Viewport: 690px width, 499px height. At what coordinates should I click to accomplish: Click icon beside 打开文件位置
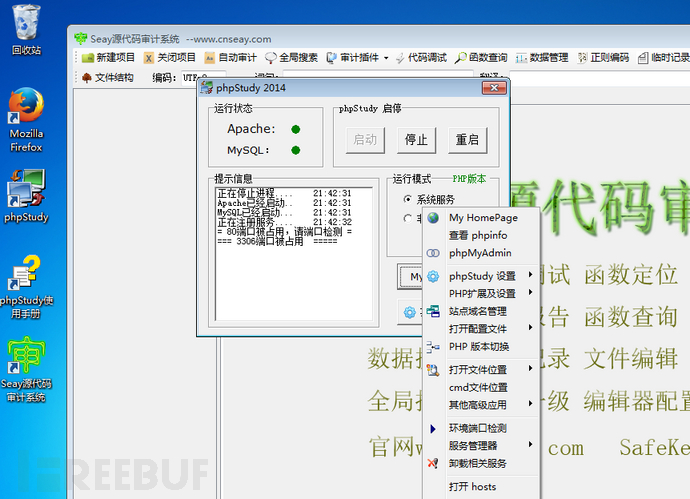[433, 370]
